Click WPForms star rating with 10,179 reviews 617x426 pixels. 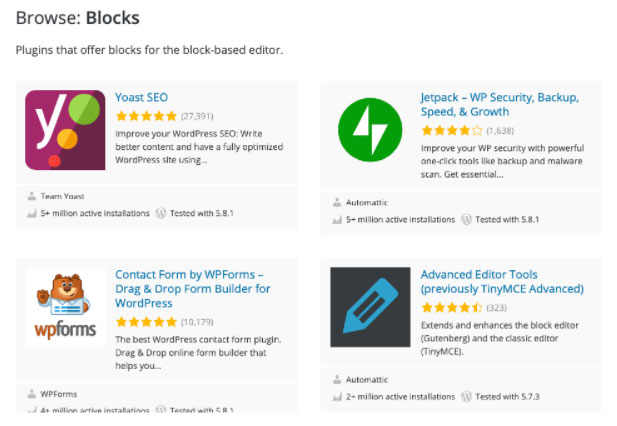pyautogui.click(x=146, y=322)
